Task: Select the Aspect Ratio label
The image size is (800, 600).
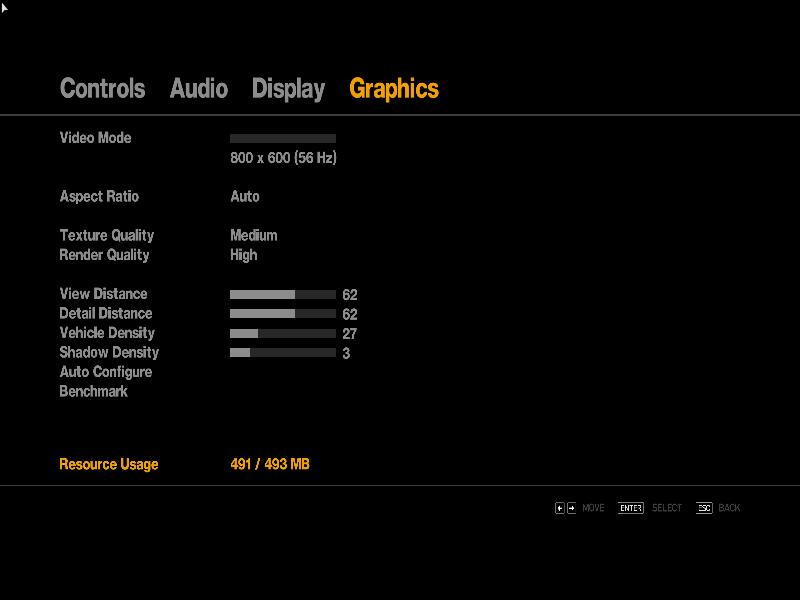Action: (99, 197)
